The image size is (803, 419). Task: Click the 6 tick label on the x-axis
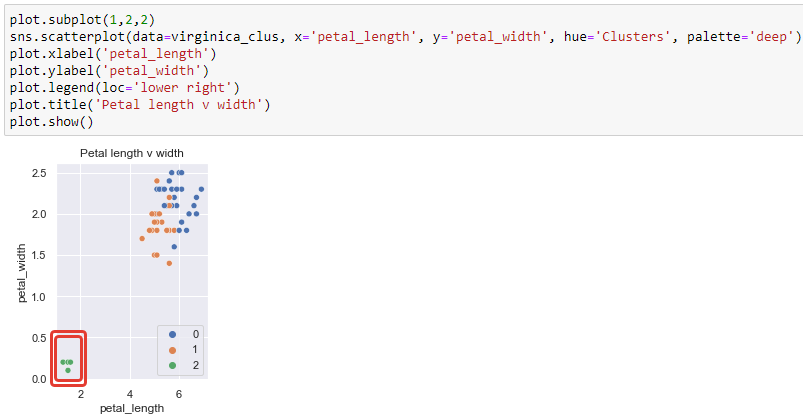179,394
